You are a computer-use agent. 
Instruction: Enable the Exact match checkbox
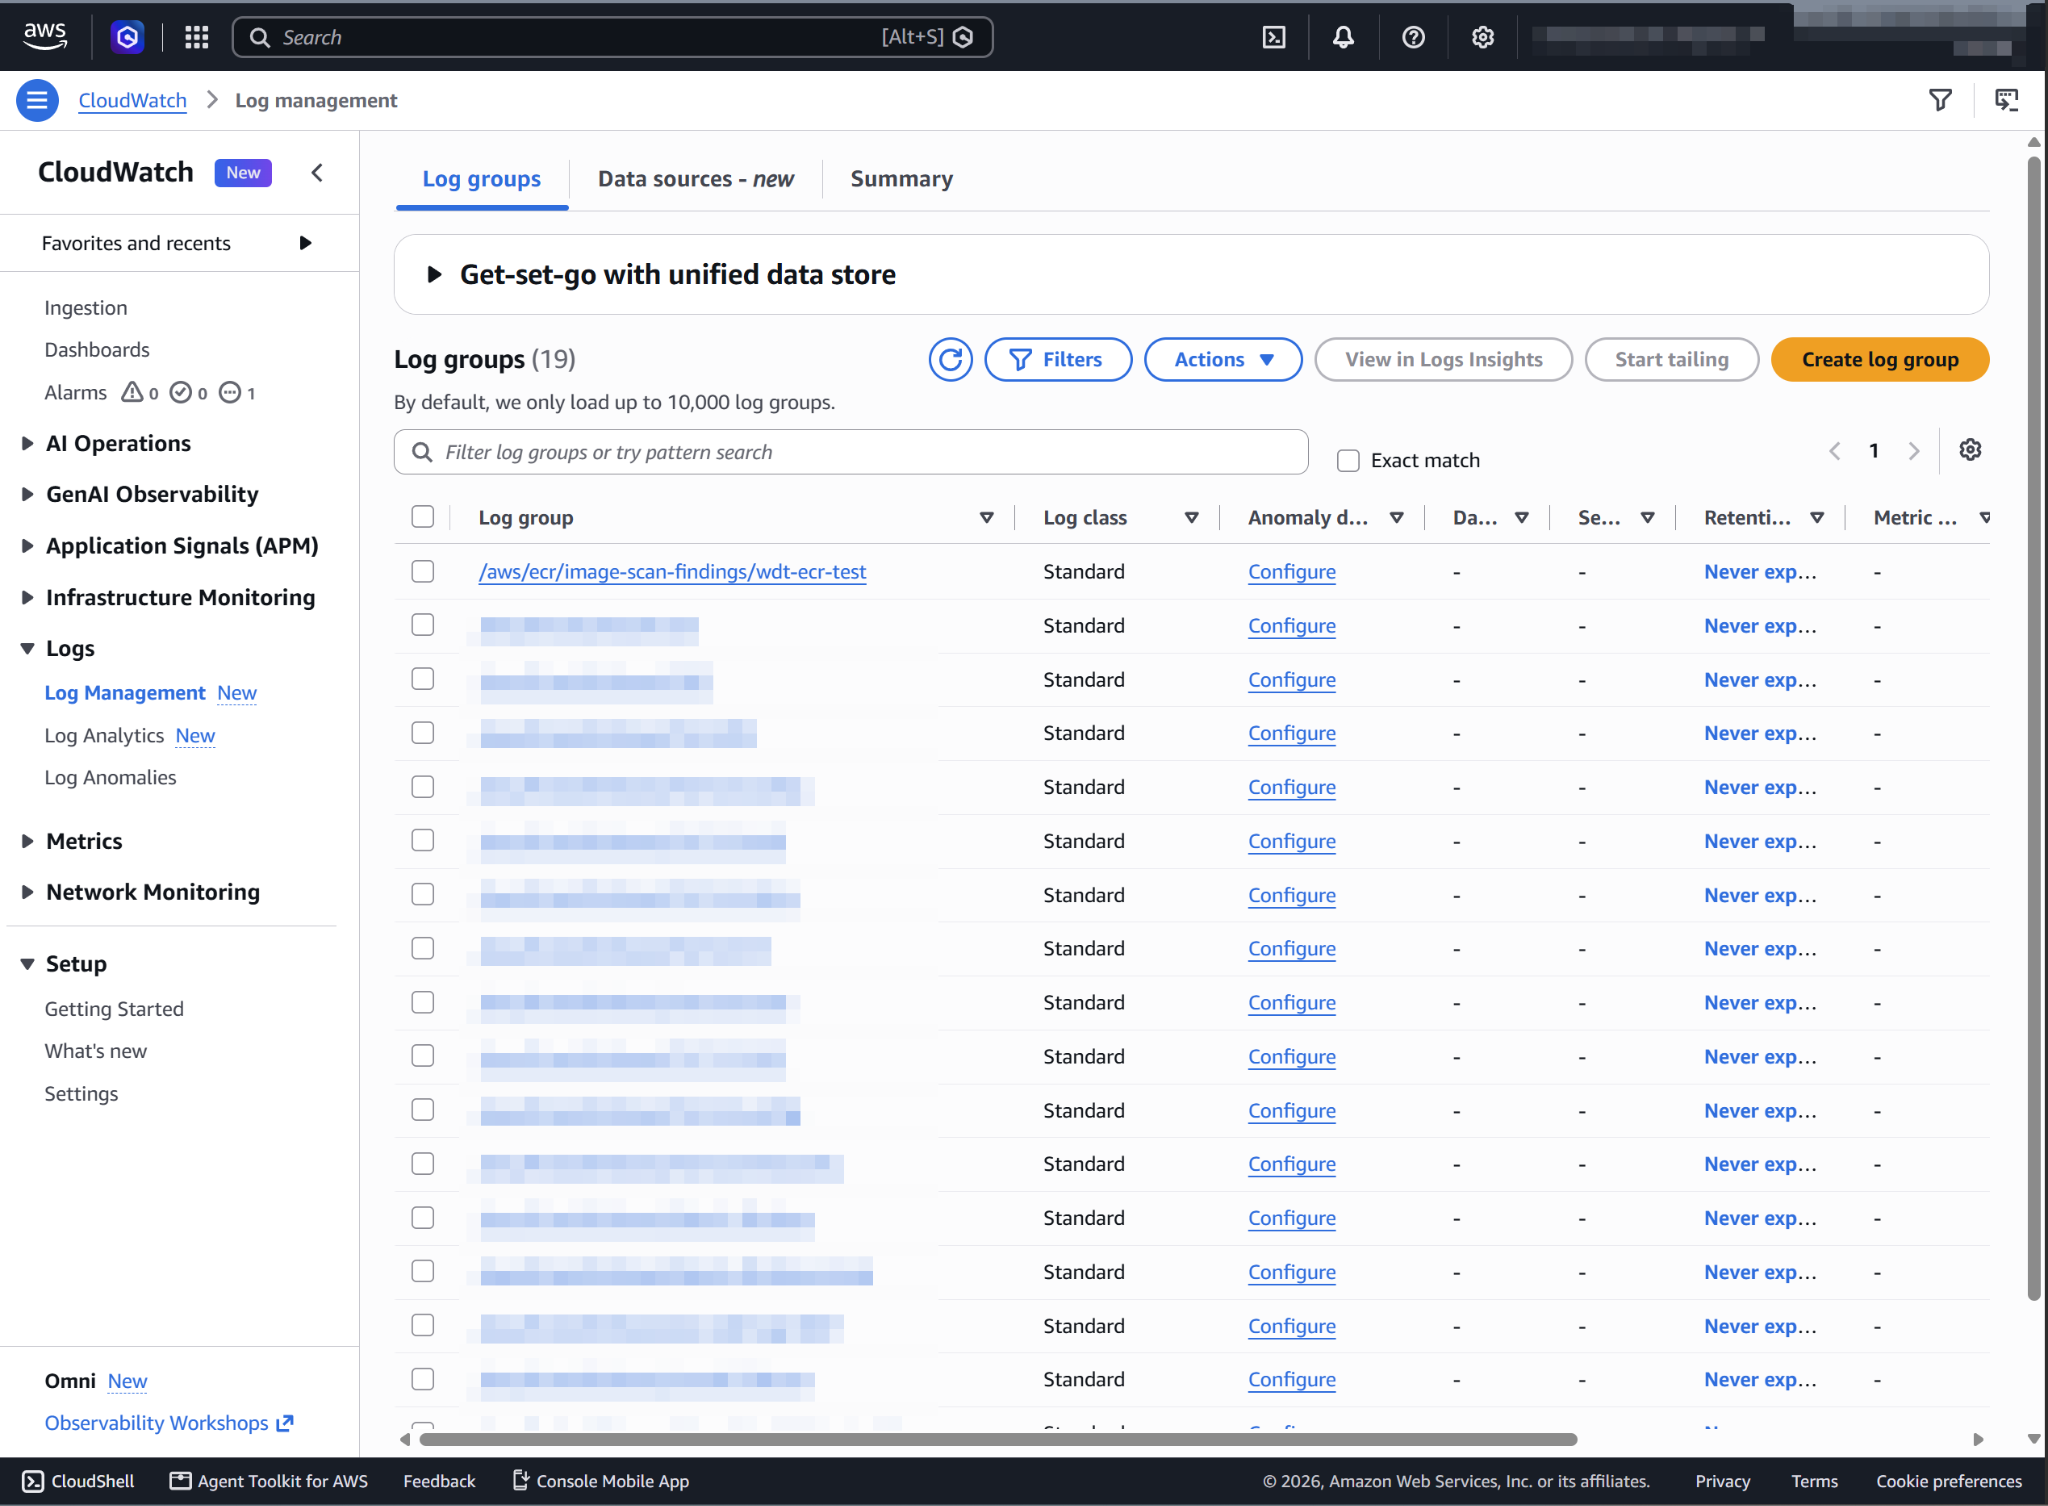[1348, 460]
